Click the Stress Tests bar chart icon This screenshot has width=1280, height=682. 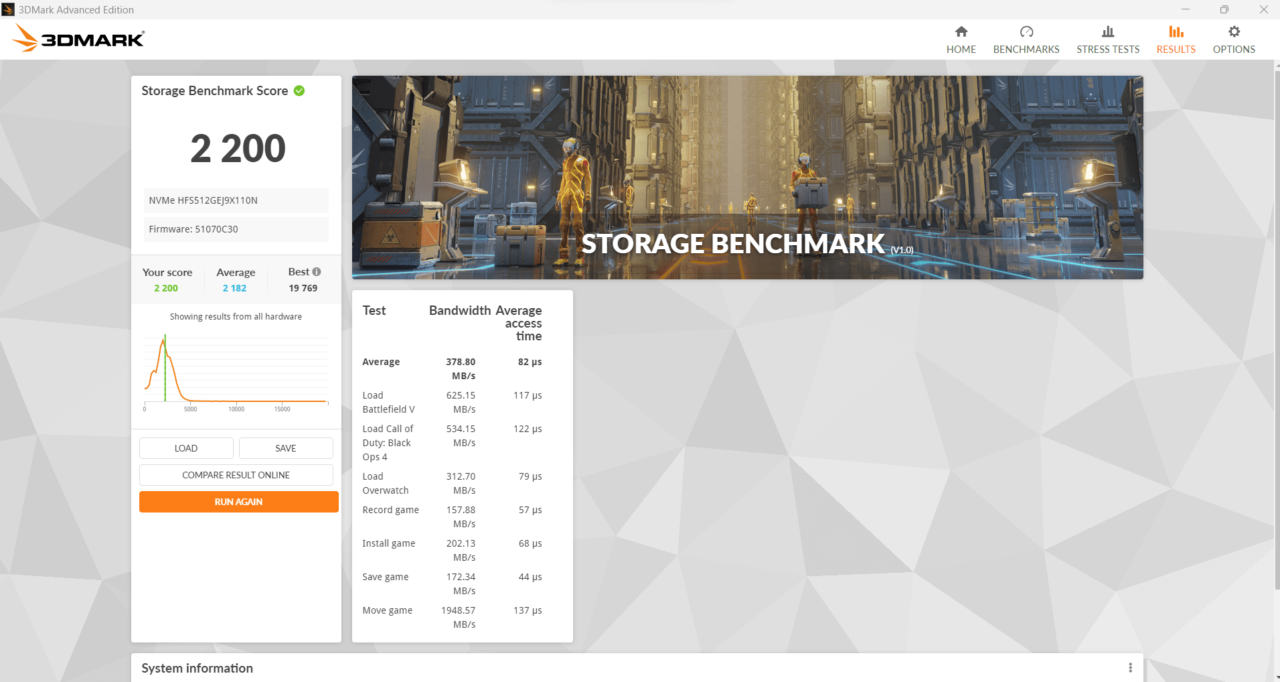tap(1107, 32)
